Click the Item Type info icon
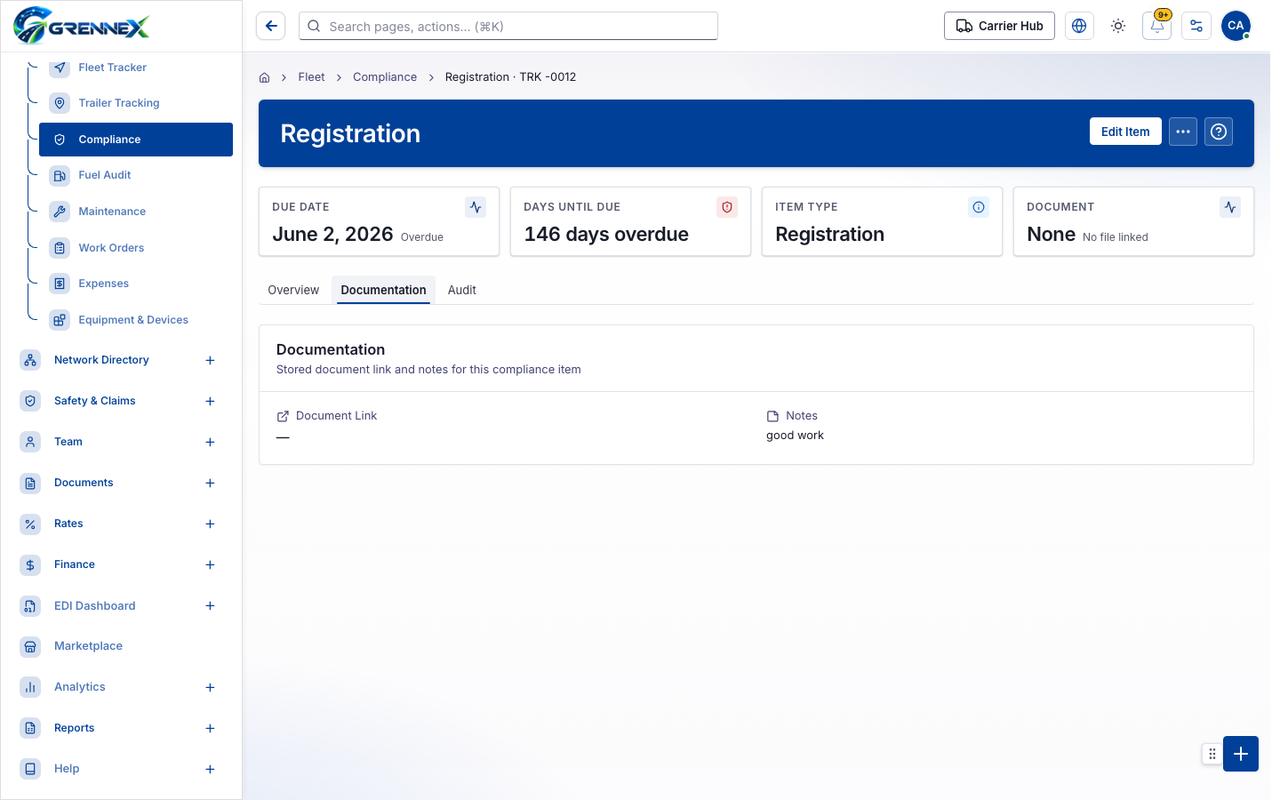This screenshot has height=800, width=1280. 979,207
